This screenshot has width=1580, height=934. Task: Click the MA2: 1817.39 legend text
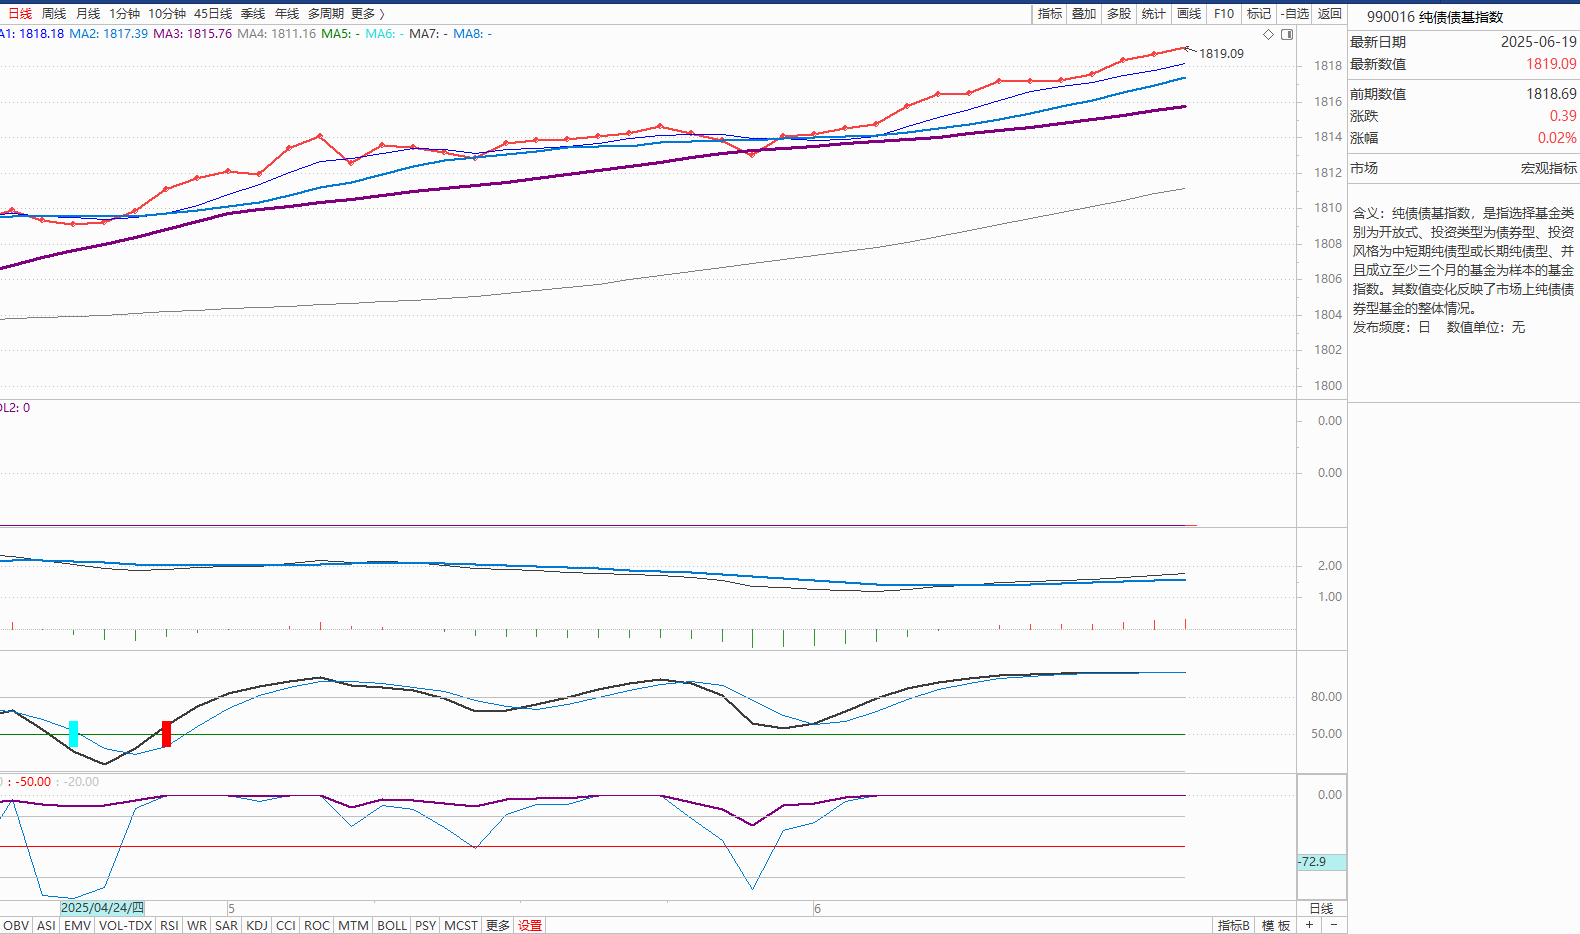[x=108, y=34]
